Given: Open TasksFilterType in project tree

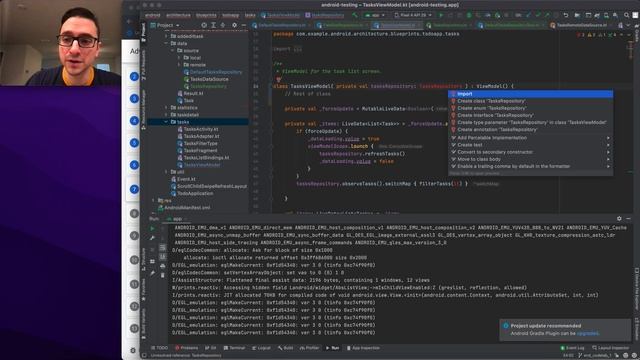Looking at the screenshot, I should (x=198, y=144).
